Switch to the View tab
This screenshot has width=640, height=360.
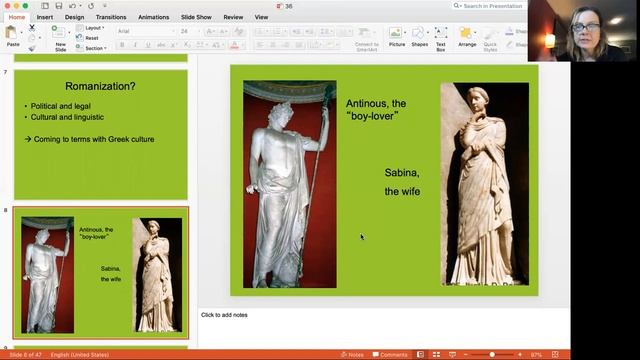tap(261, 17)
